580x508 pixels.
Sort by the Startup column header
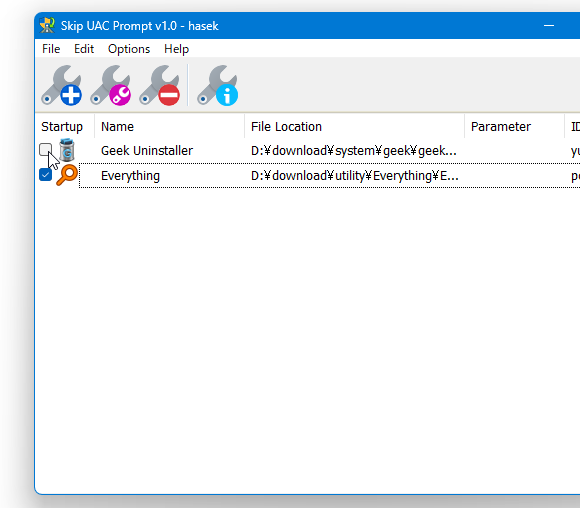[65, 127]
